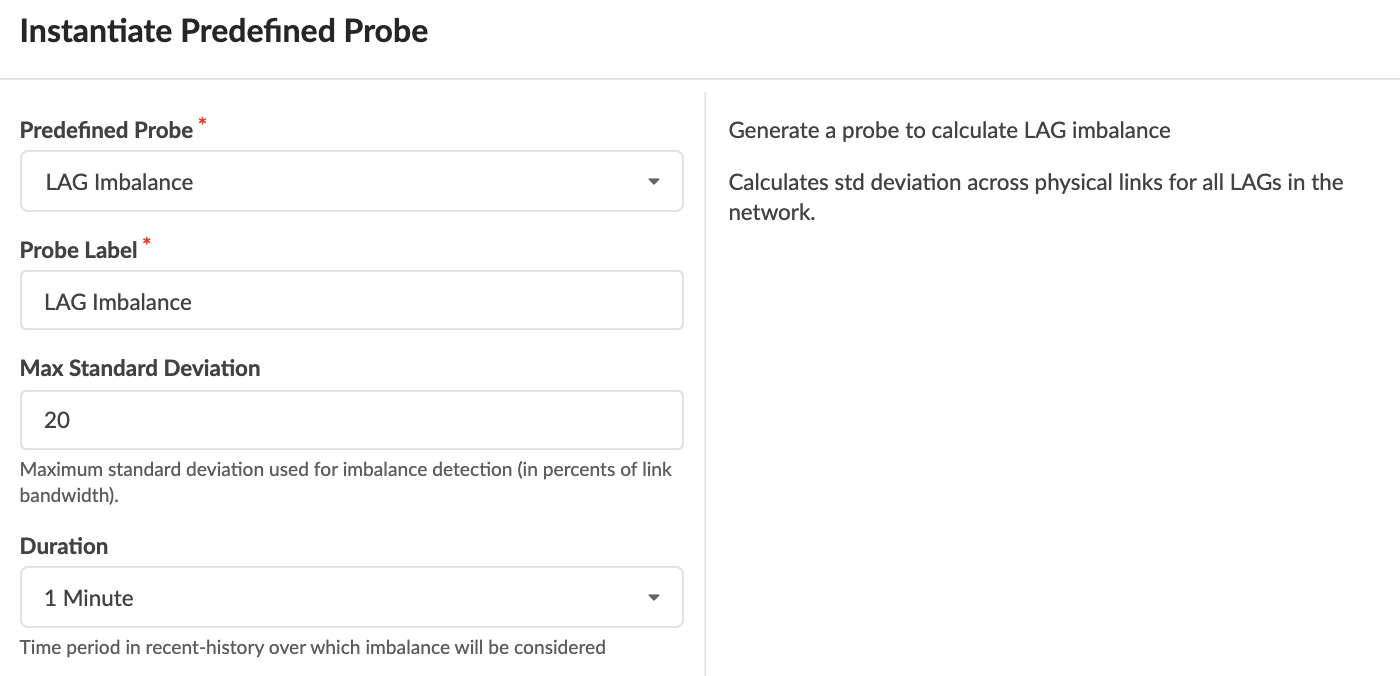Click the Max Standard Deviation field label
Screen dimensions: 1400x676
(x=140, y=368)
